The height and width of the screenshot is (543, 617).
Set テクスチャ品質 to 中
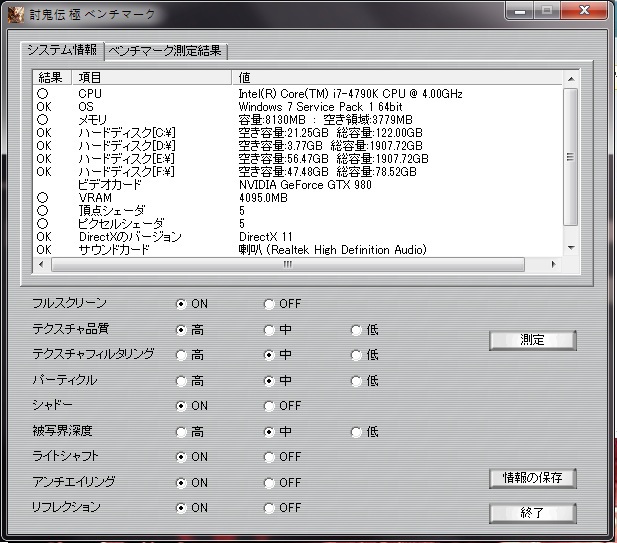pyautogui.click(x=269, y=330)
